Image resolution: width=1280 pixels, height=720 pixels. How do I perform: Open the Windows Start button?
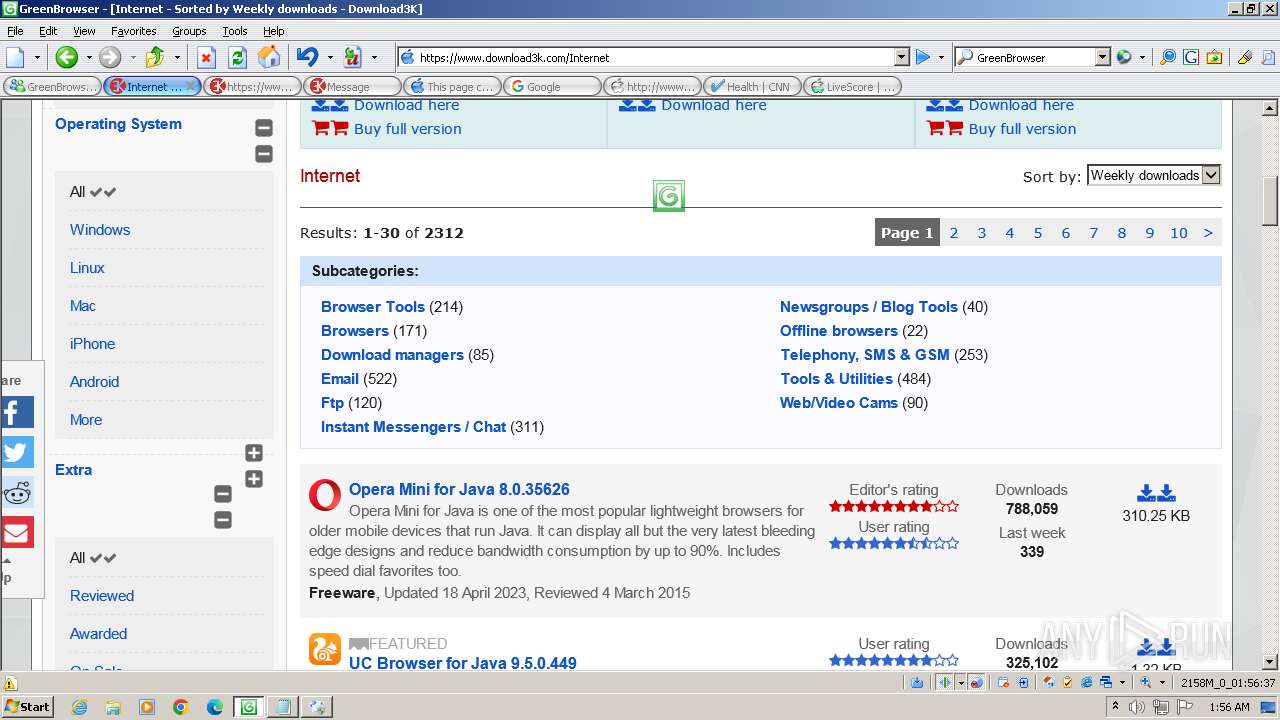tap(27, 706)
